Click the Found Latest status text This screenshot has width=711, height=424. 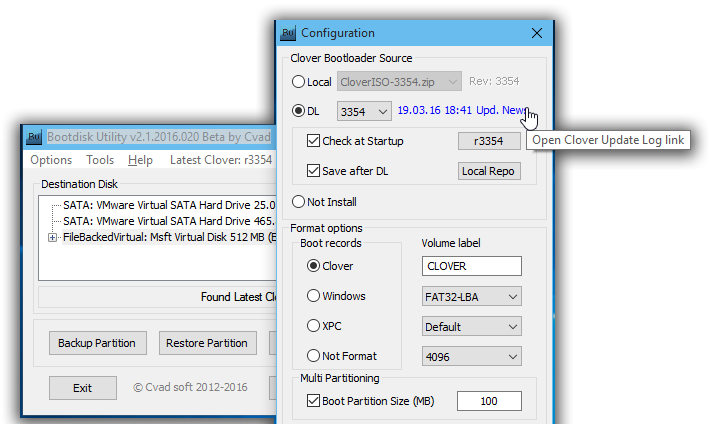pos(238,297)
